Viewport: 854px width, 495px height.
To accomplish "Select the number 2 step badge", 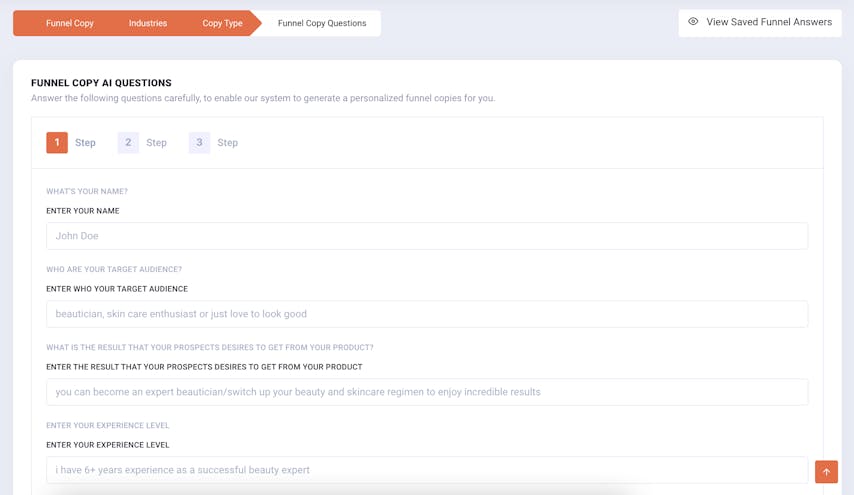I will 128,143.
